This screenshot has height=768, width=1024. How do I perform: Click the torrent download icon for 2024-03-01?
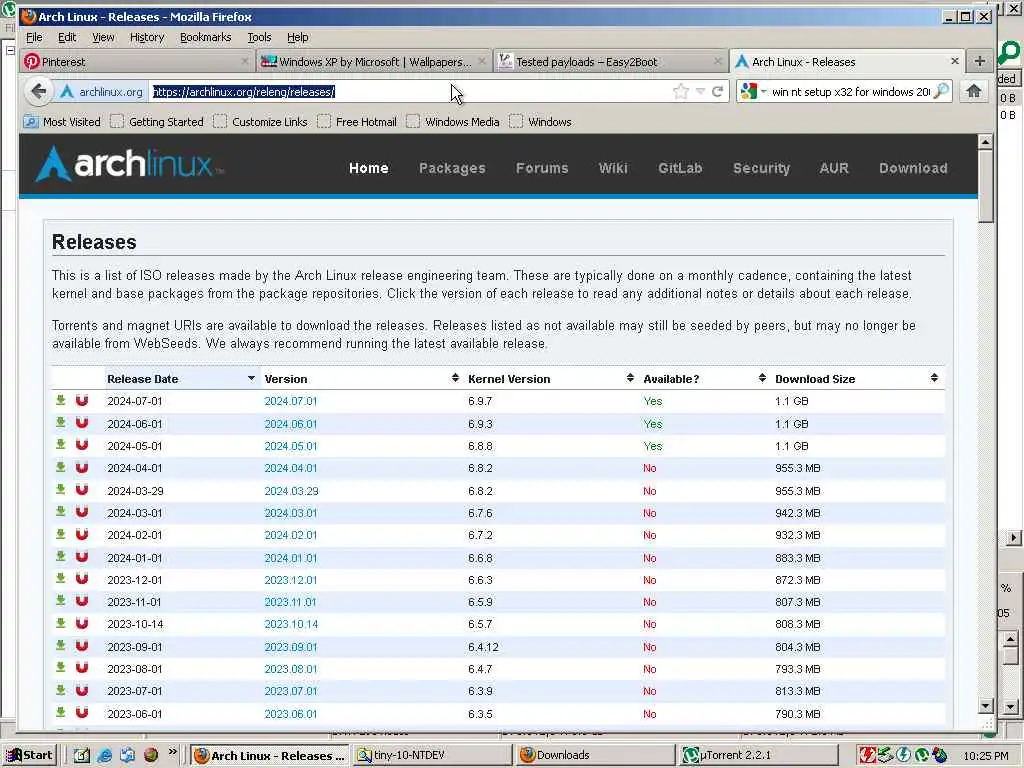61,512
